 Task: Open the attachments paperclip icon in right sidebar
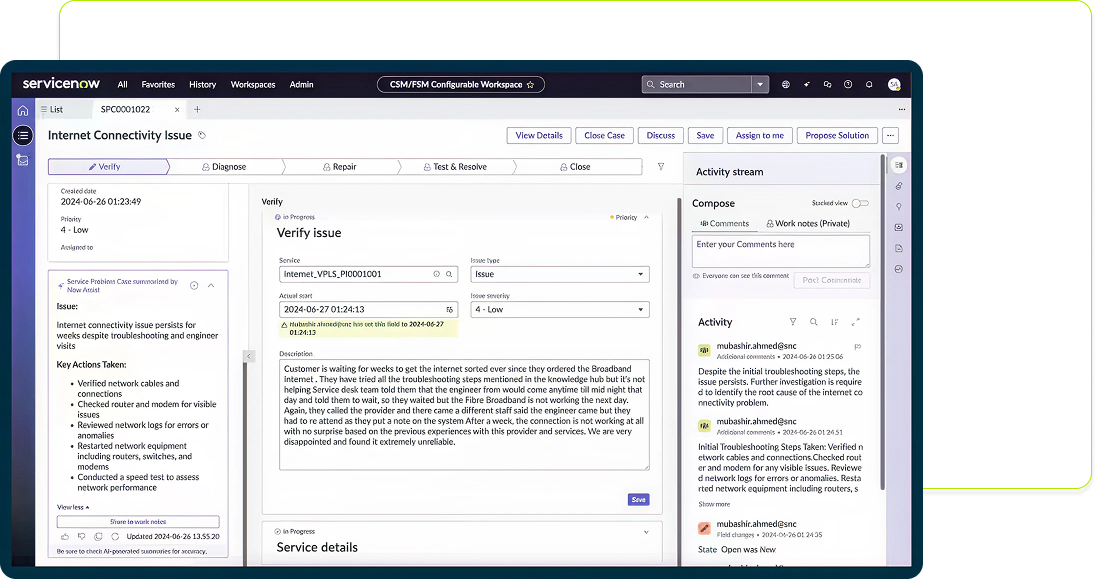coord(899,186)
